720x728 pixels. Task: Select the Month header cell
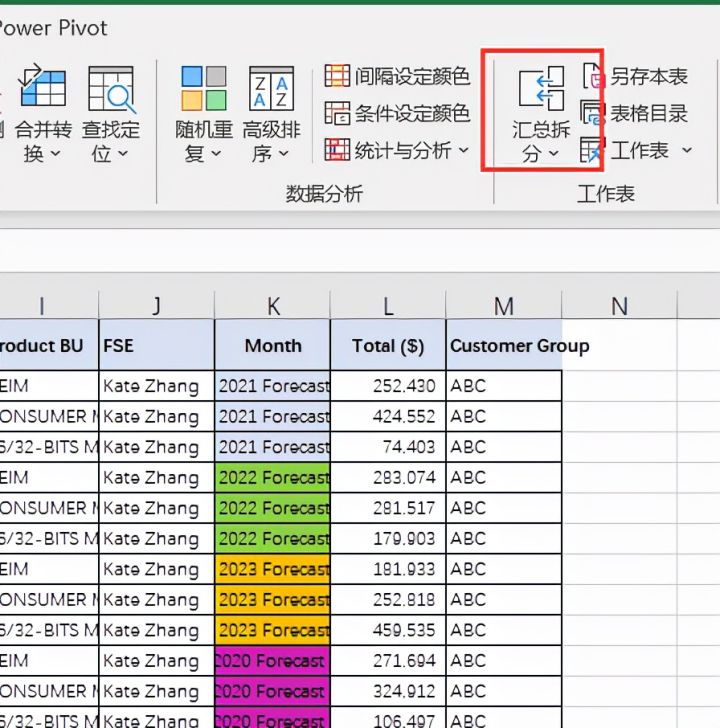pos(272,345)
